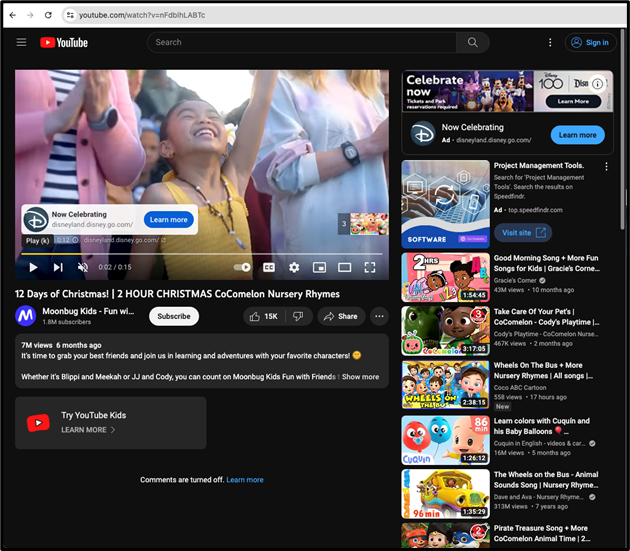Open the Moonbug Kids channel name link

tap(88, 311)
